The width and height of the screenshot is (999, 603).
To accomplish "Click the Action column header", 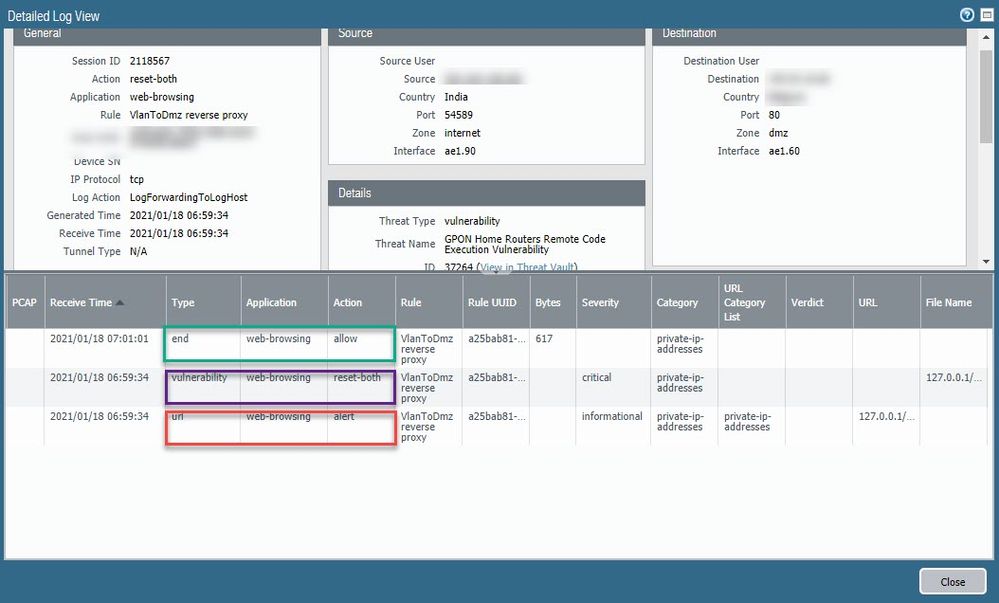I will click(x=347, y=302).
